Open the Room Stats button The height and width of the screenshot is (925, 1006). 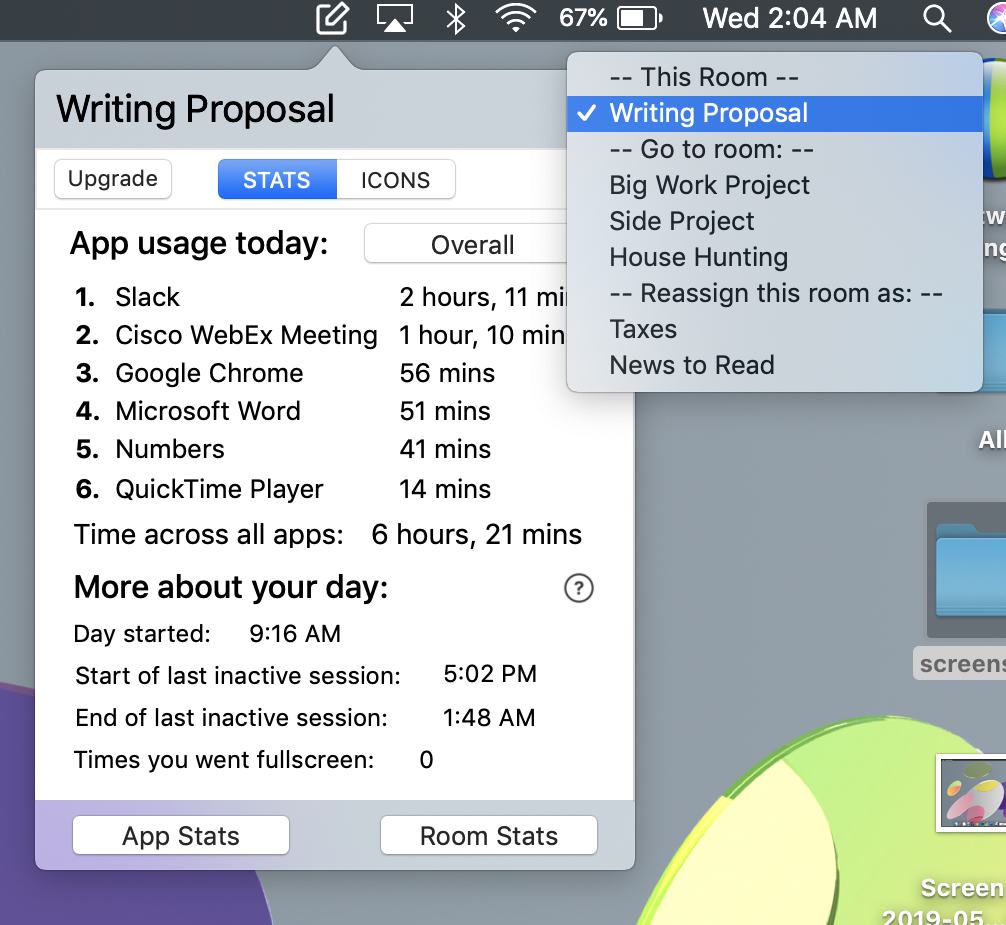489,836
